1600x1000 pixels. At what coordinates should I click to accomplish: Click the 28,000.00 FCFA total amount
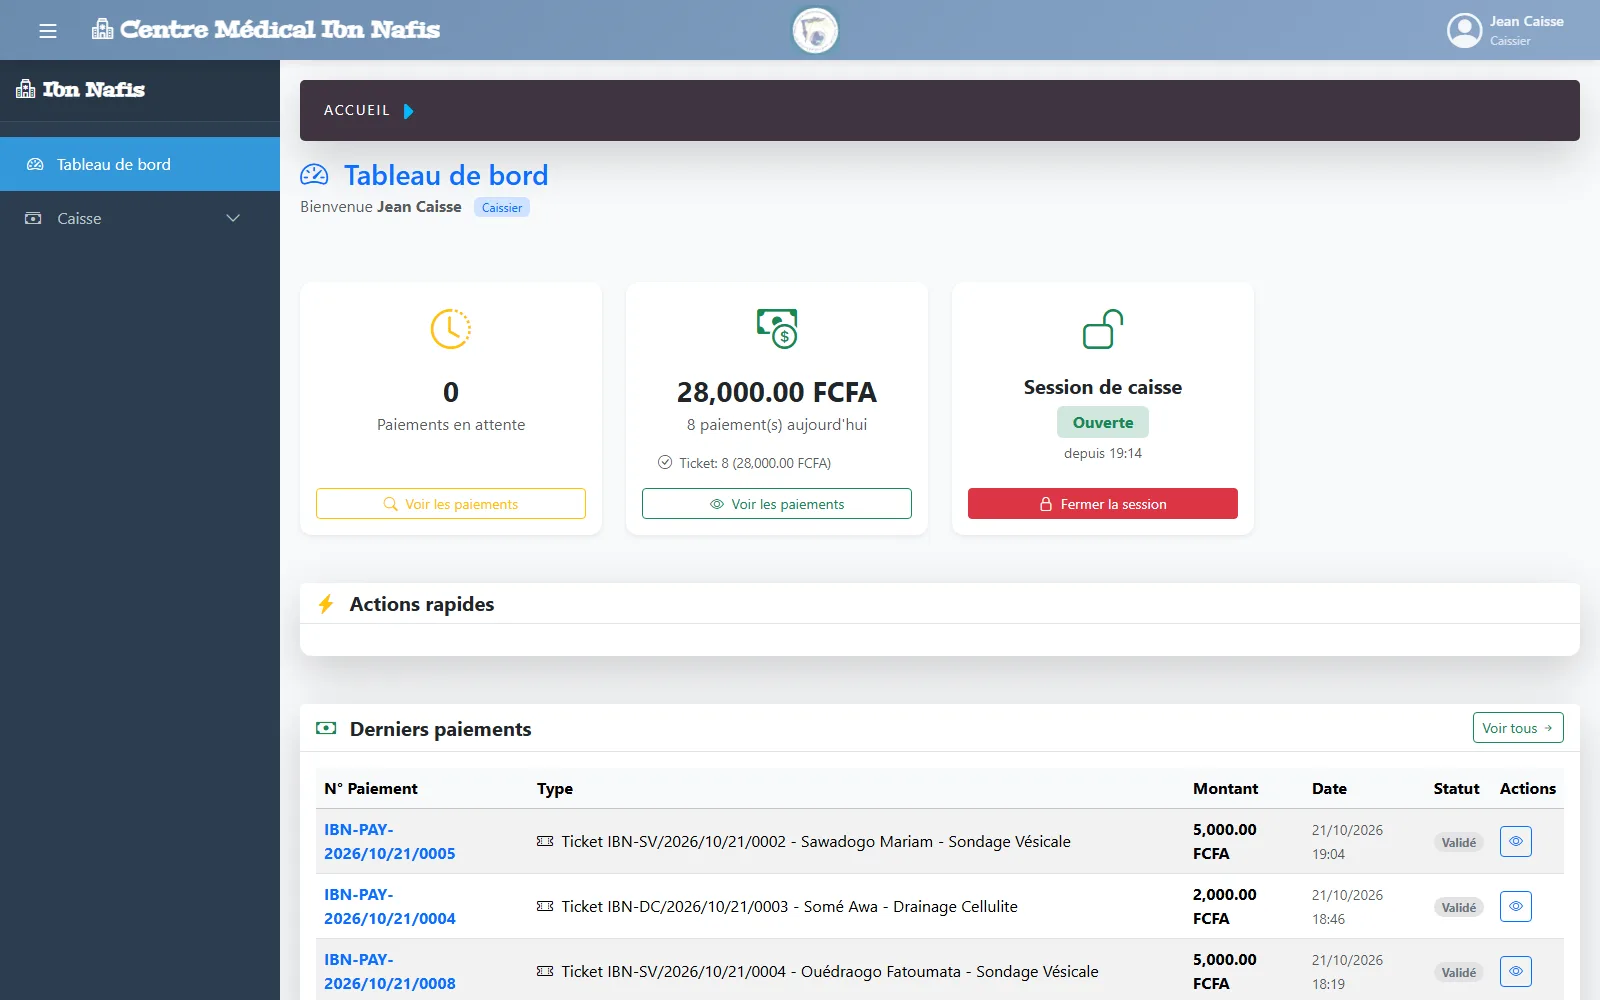click(777, 392)
